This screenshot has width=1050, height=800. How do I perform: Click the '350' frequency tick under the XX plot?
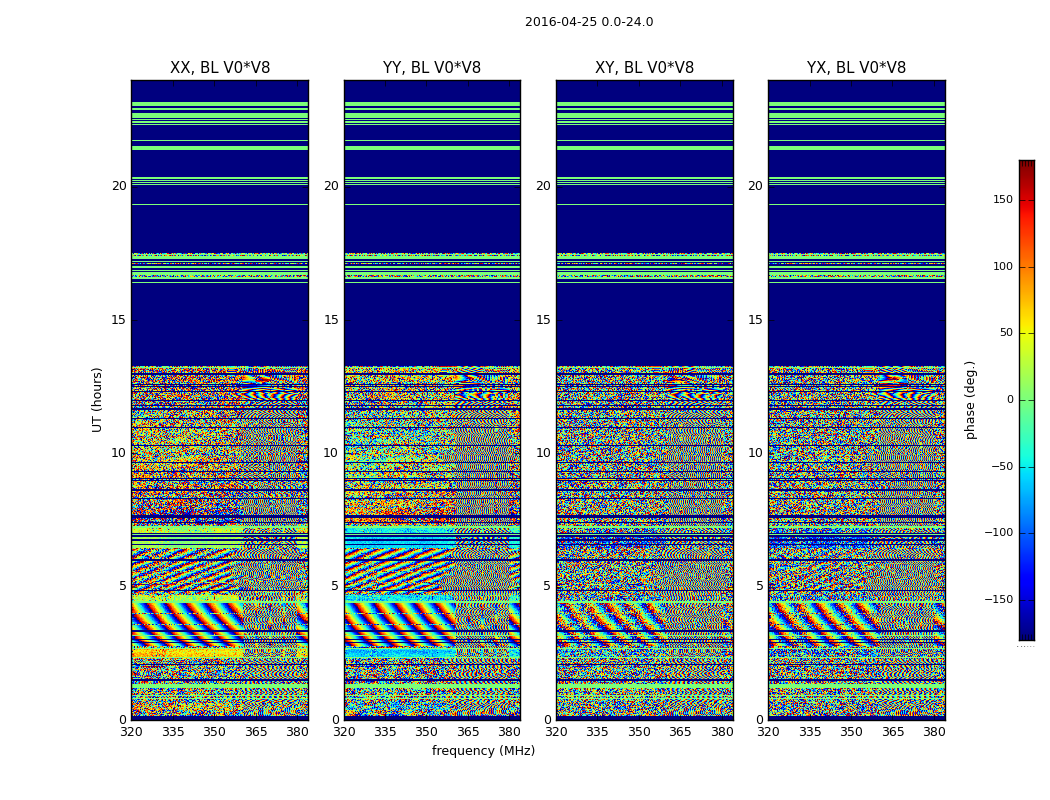(214, 732)
